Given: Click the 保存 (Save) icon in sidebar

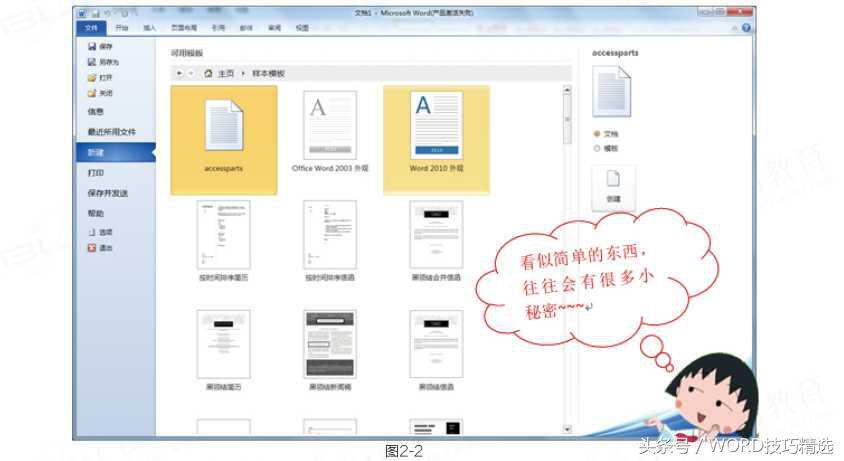Looking at the screenshot, I should (92, 47).
